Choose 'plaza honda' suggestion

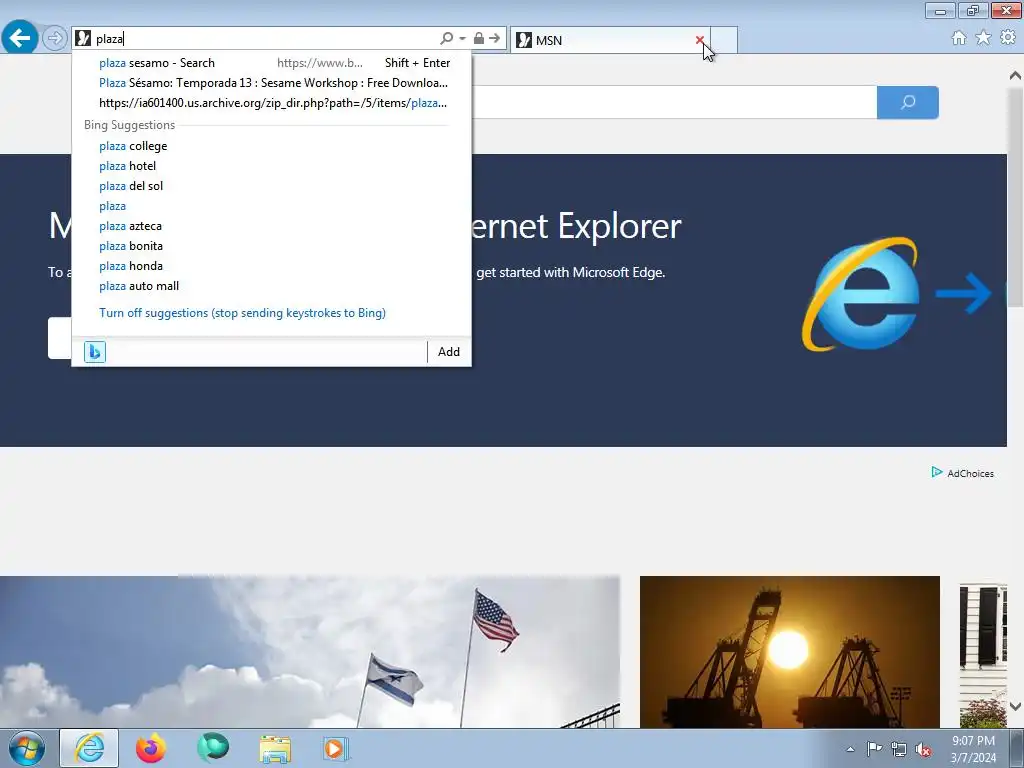point(272,266)
